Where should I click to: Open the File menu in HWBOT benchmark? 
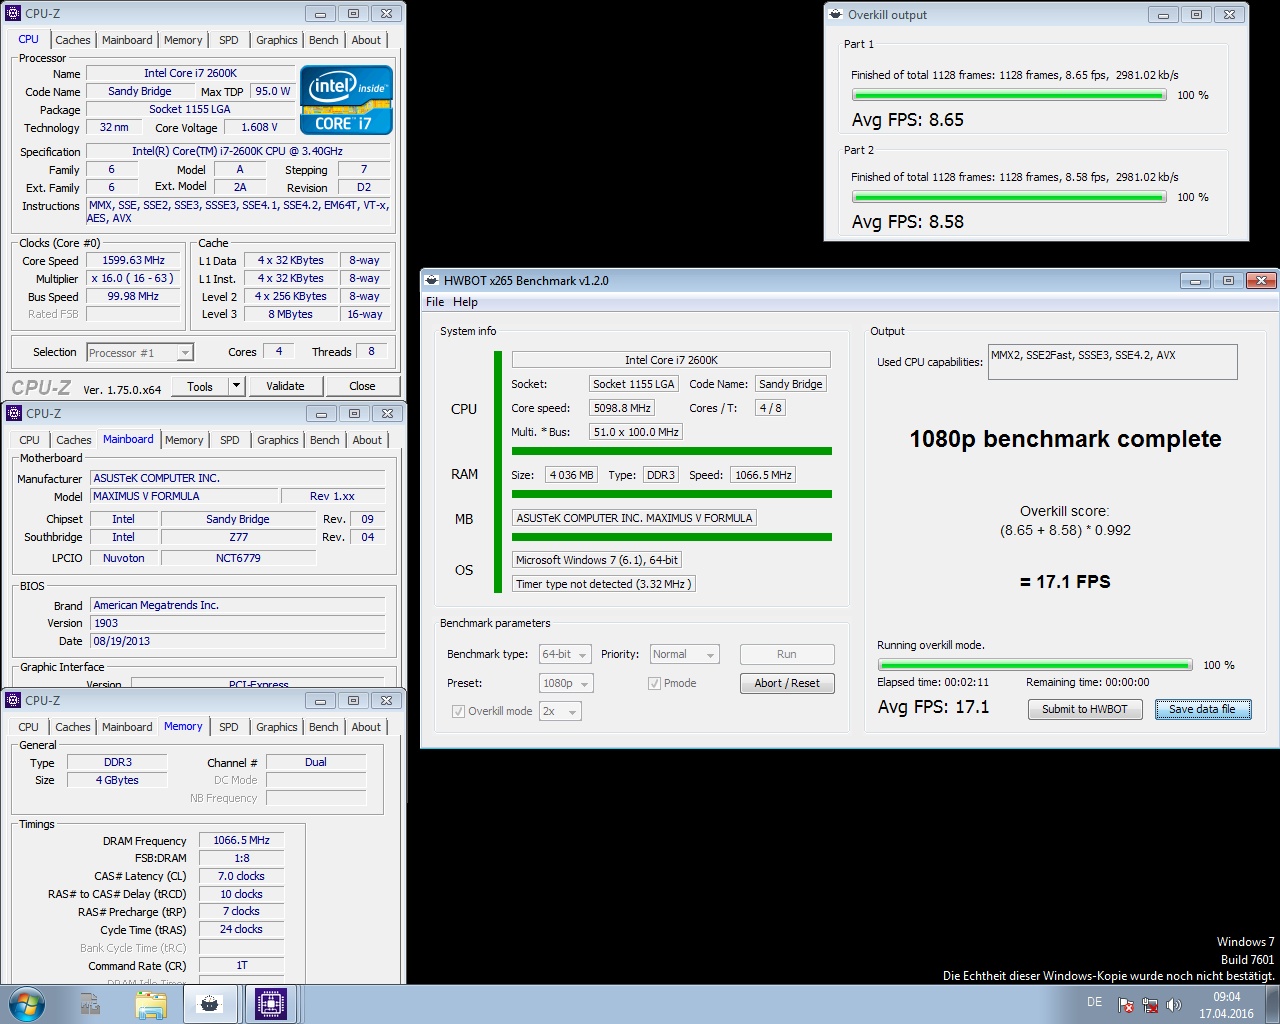pyautogui.click(x=435, y=302)
